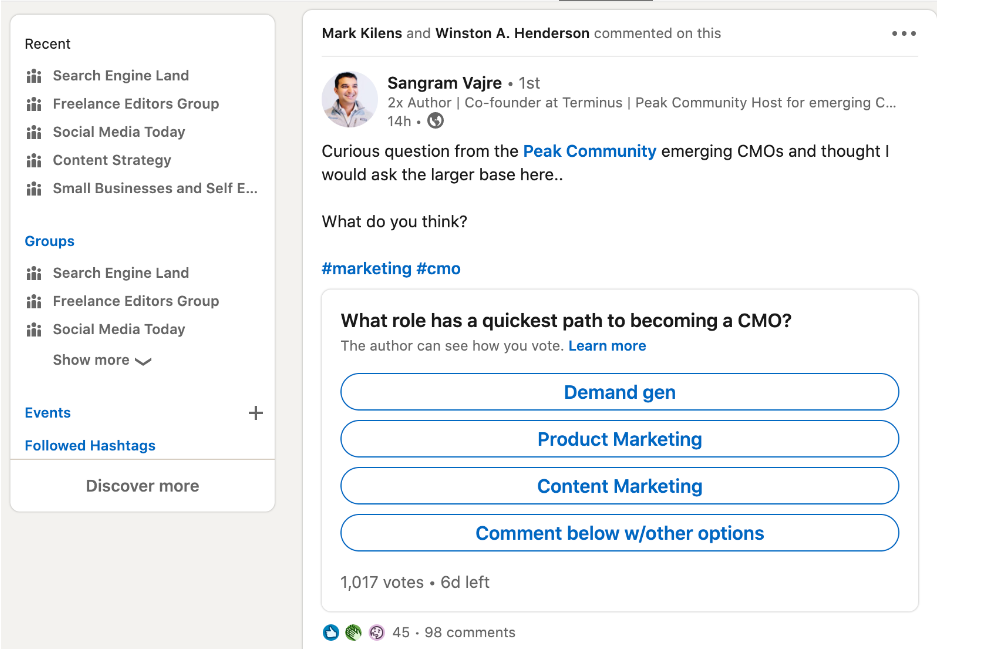Click the group icon beside Groups Social Media Today
This screenshot has width=988, height=649.
point(34,329)
